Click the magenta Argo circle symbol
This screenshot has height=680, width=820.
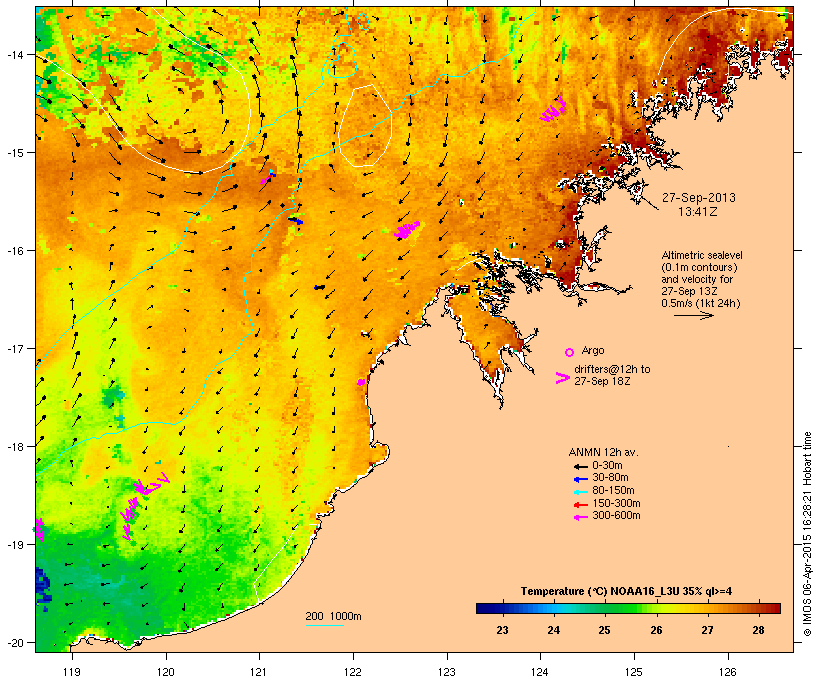[x=570, y=352]
